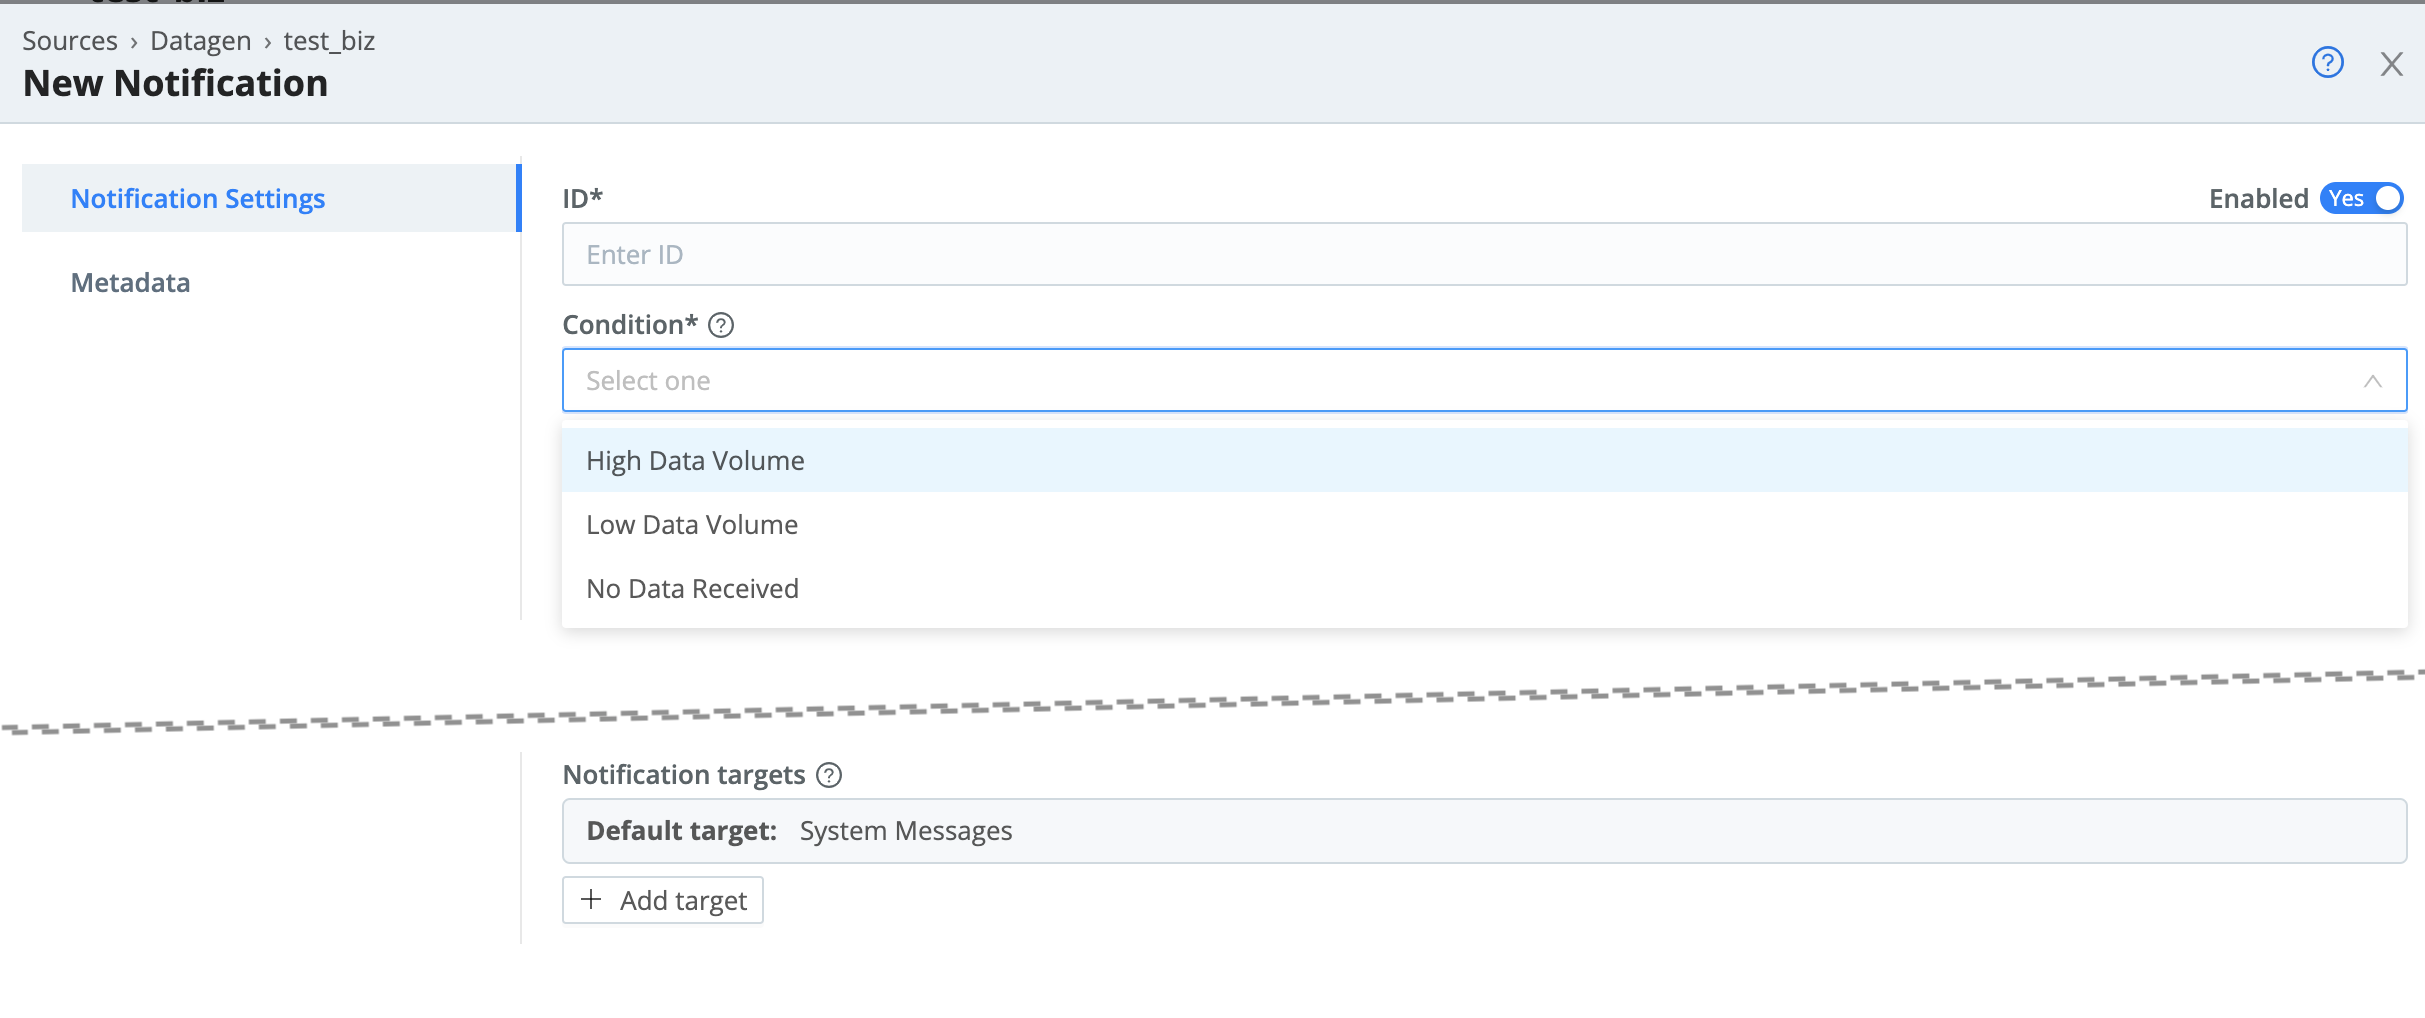Select High Data Volume from the dropdown
The image size is (2425, 1018).
pyautogui.click(x=695, y=460)
